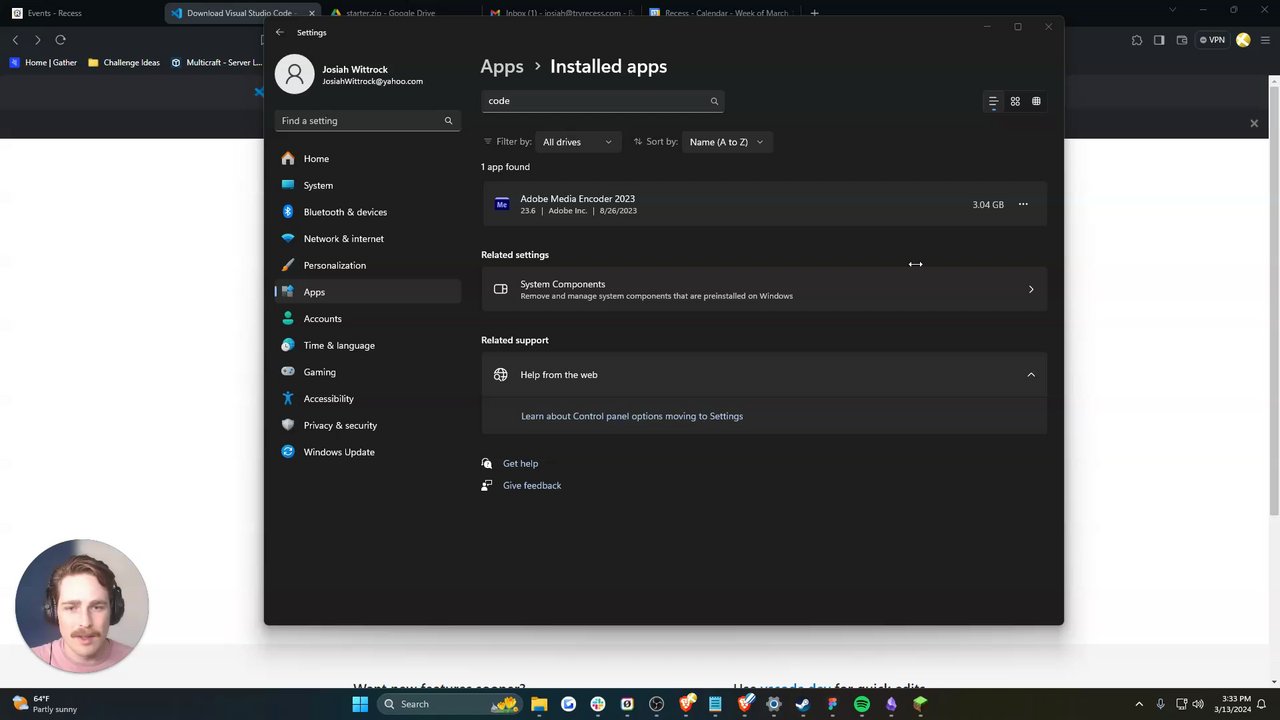
Task: Switch installed apps to table view
Action: coord(1036,101)
